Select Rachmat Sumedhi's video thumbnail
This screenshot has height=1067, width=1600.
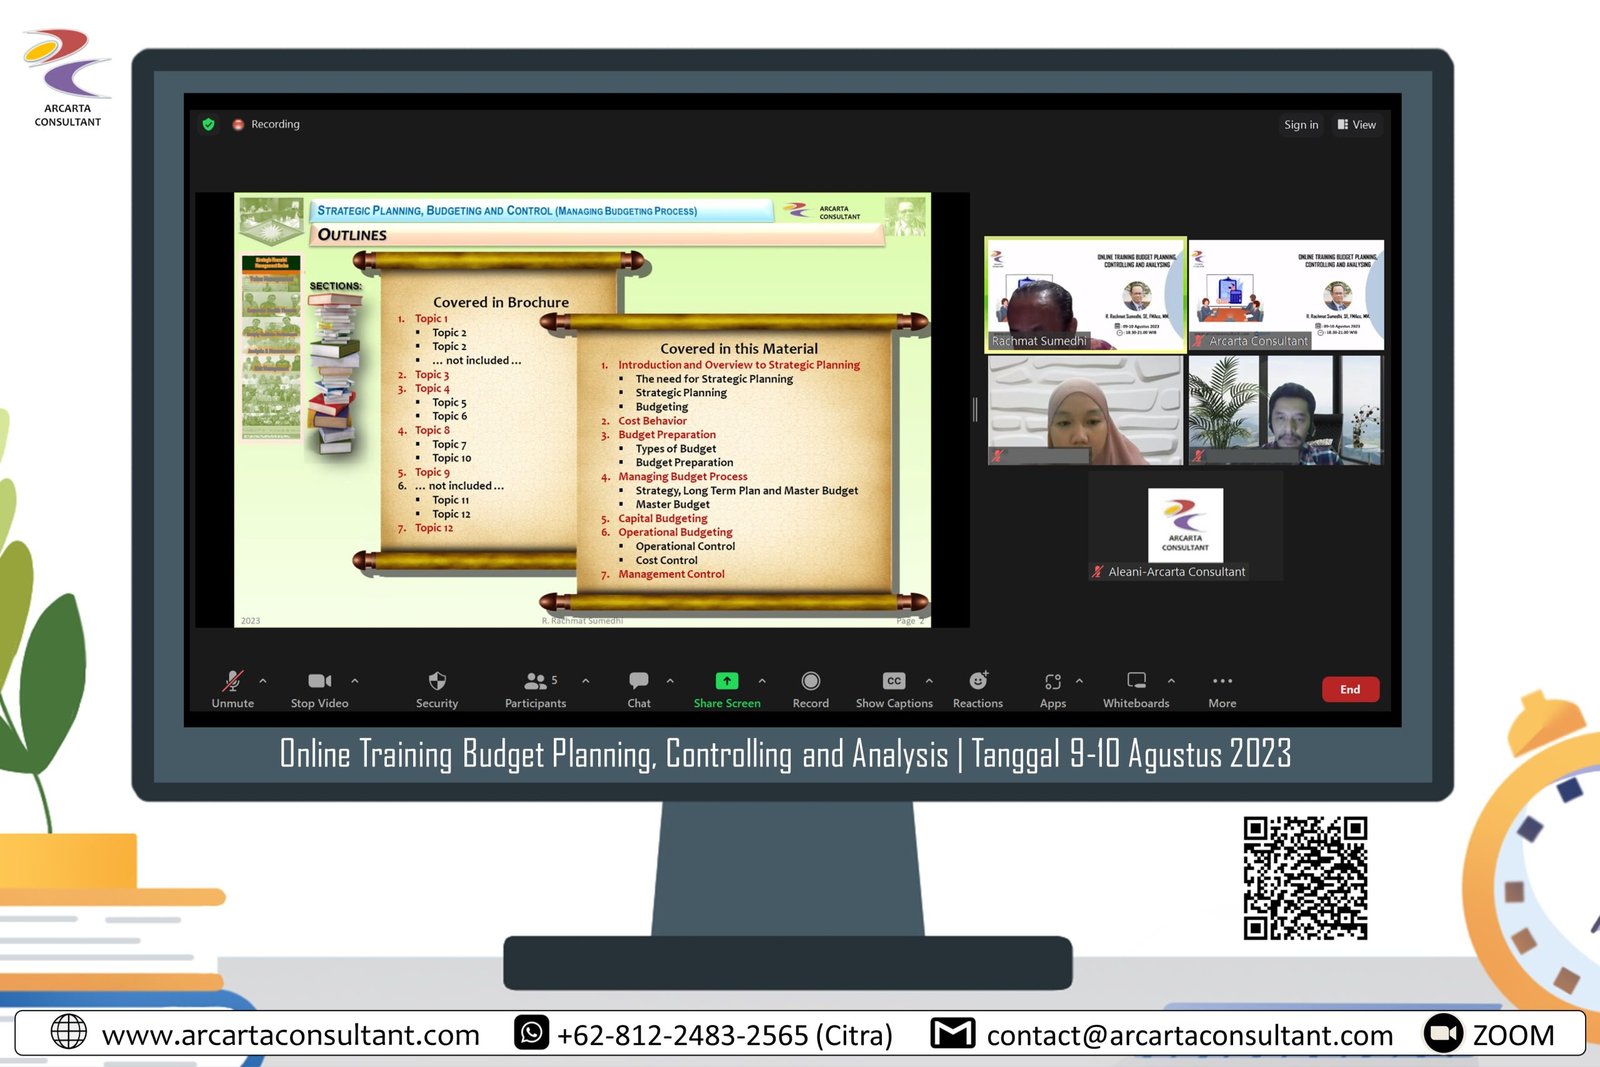coord(1085,294)
